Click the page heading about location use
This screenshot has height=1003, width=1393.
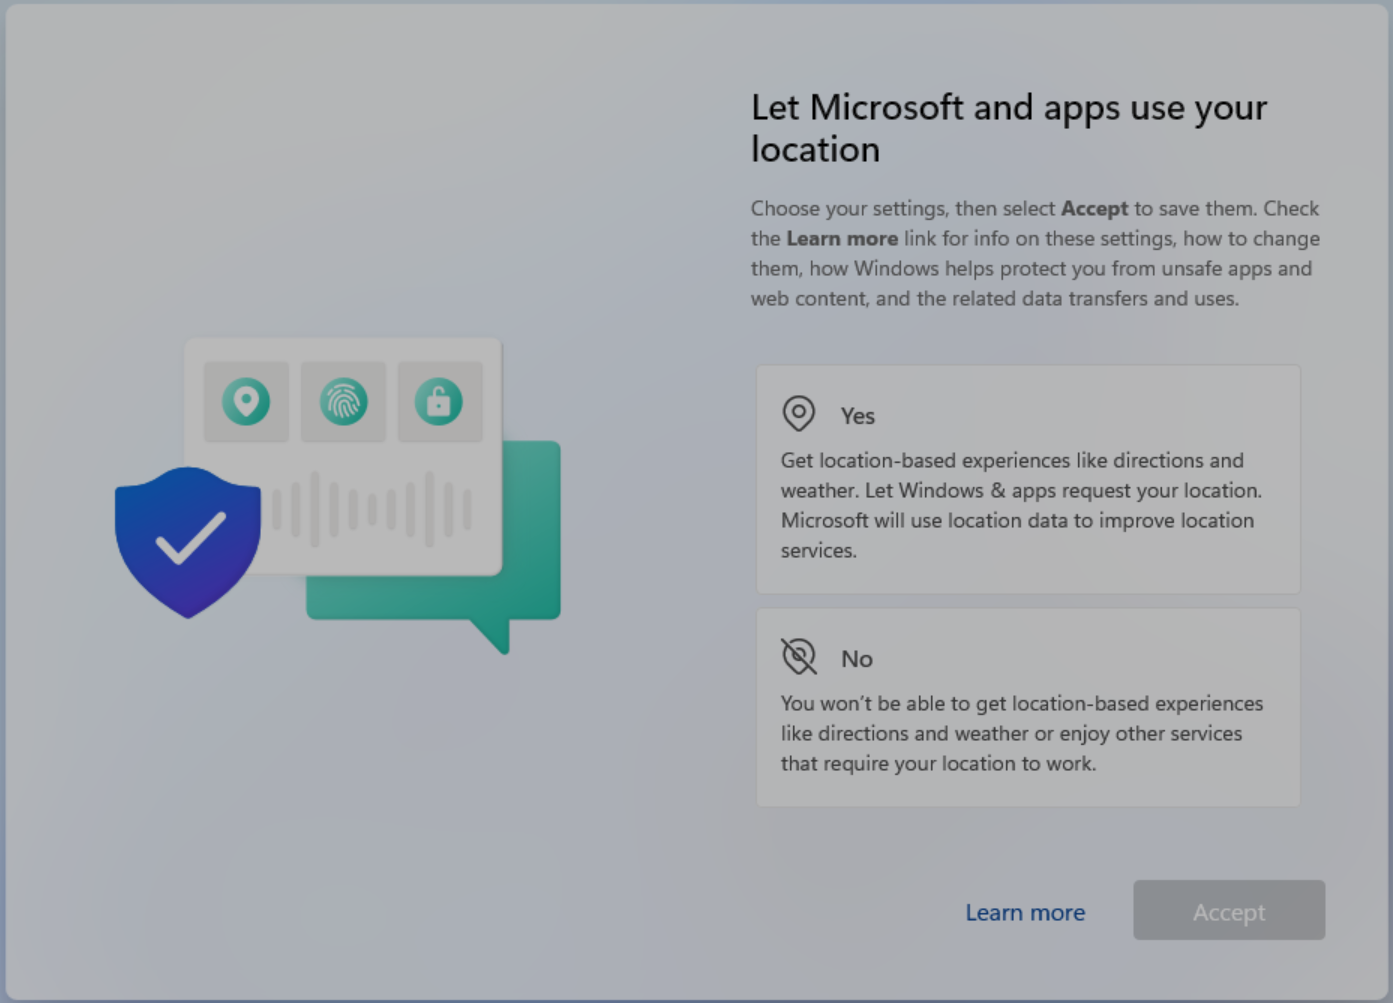pyautogui.click(x=1009, y=128)
